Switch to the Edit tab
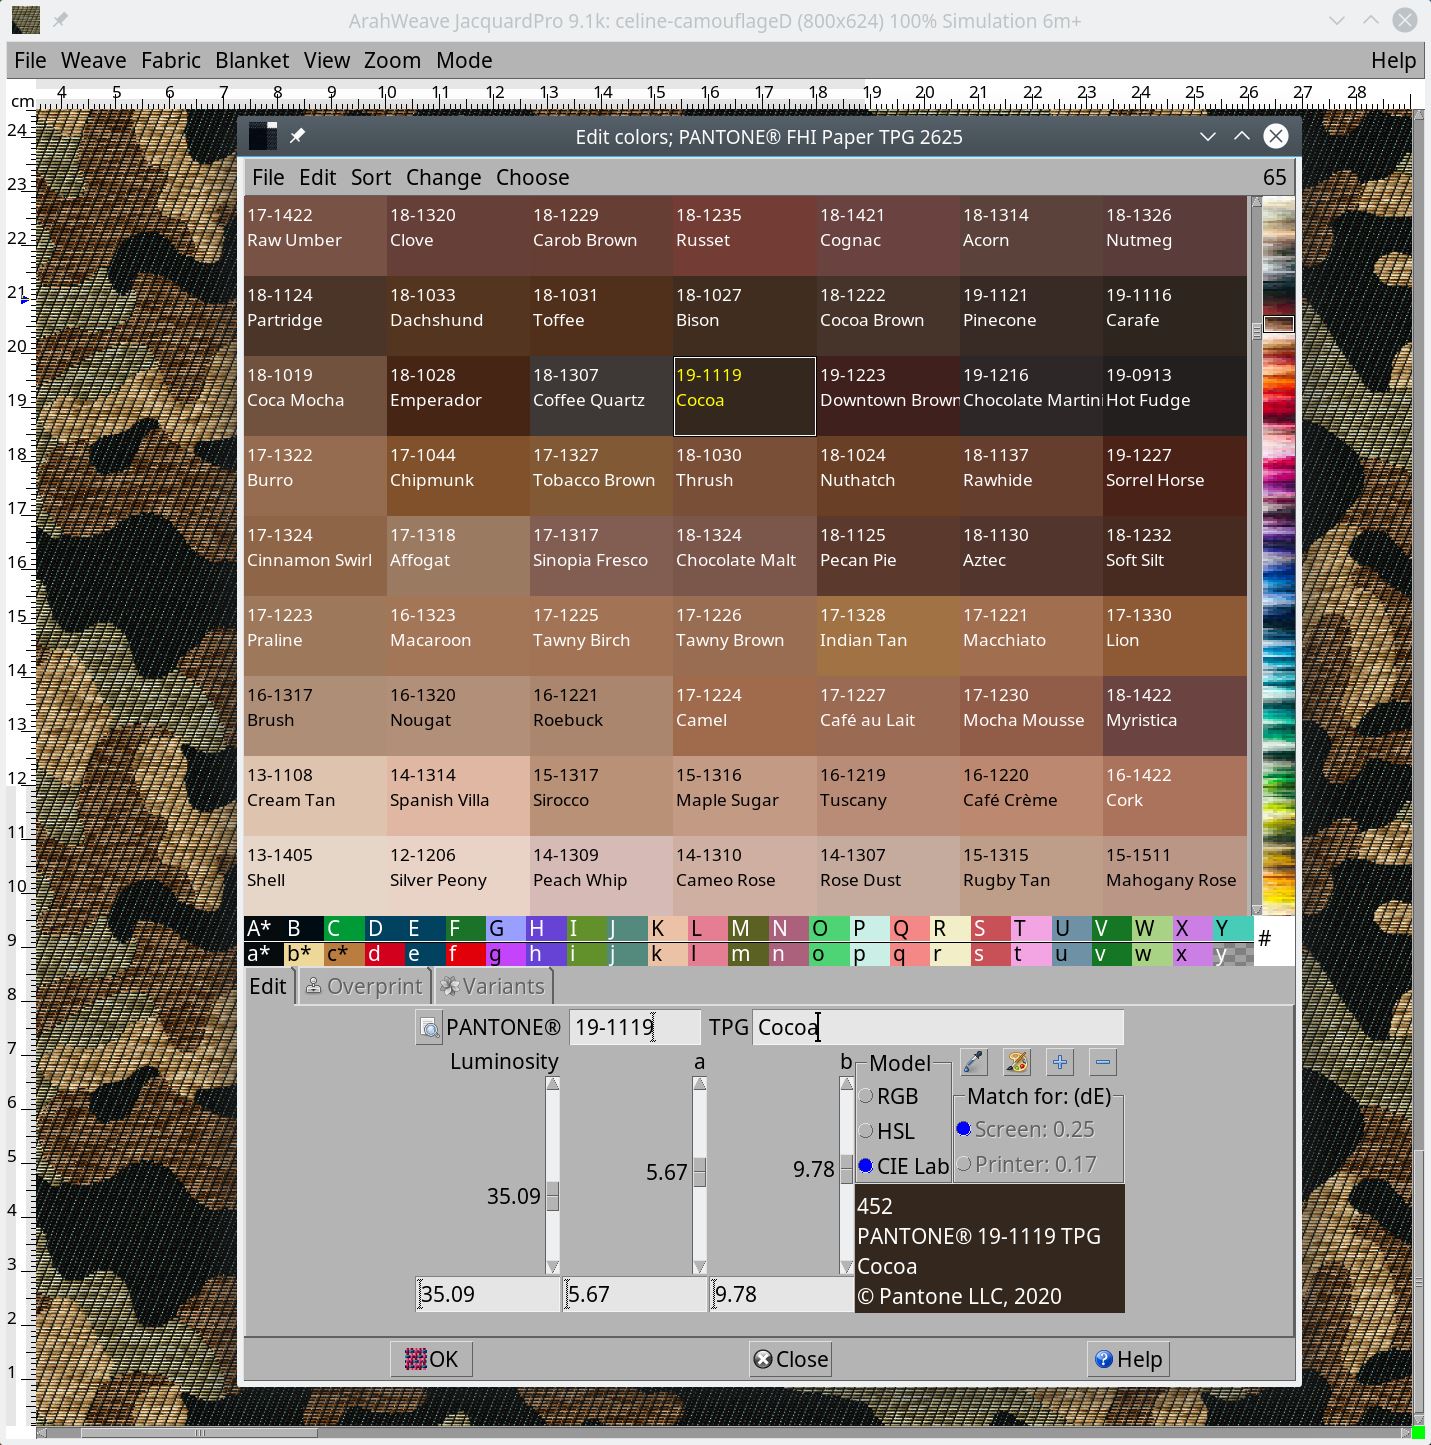 (x=268, y=986)
